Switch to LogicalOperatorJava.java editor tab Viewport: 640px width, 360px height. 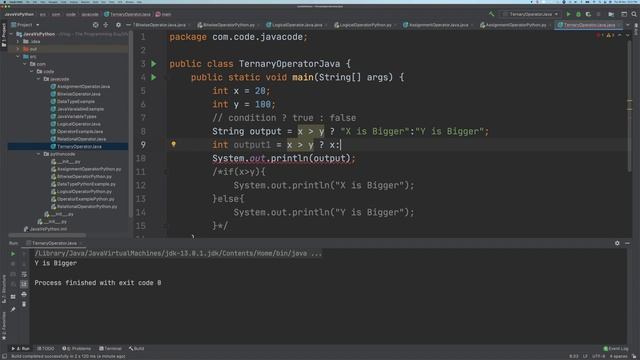pos(297,25)
